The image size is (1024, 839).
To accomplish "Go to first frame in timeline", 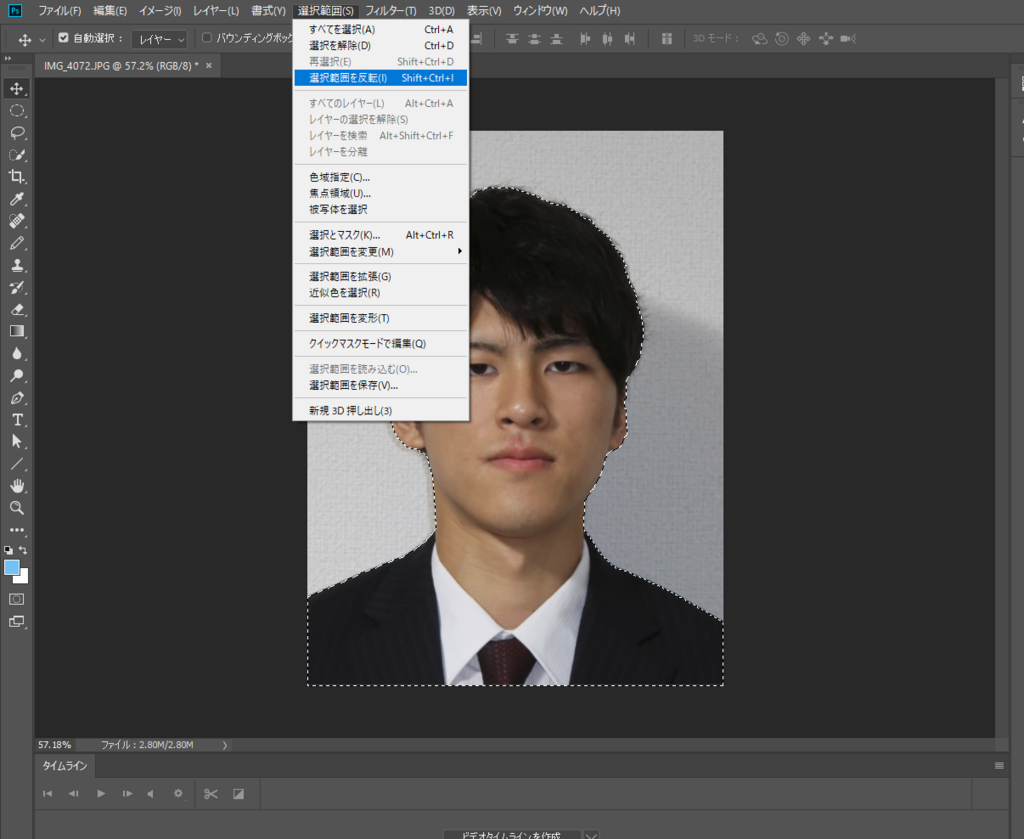I will click(47, 794).
